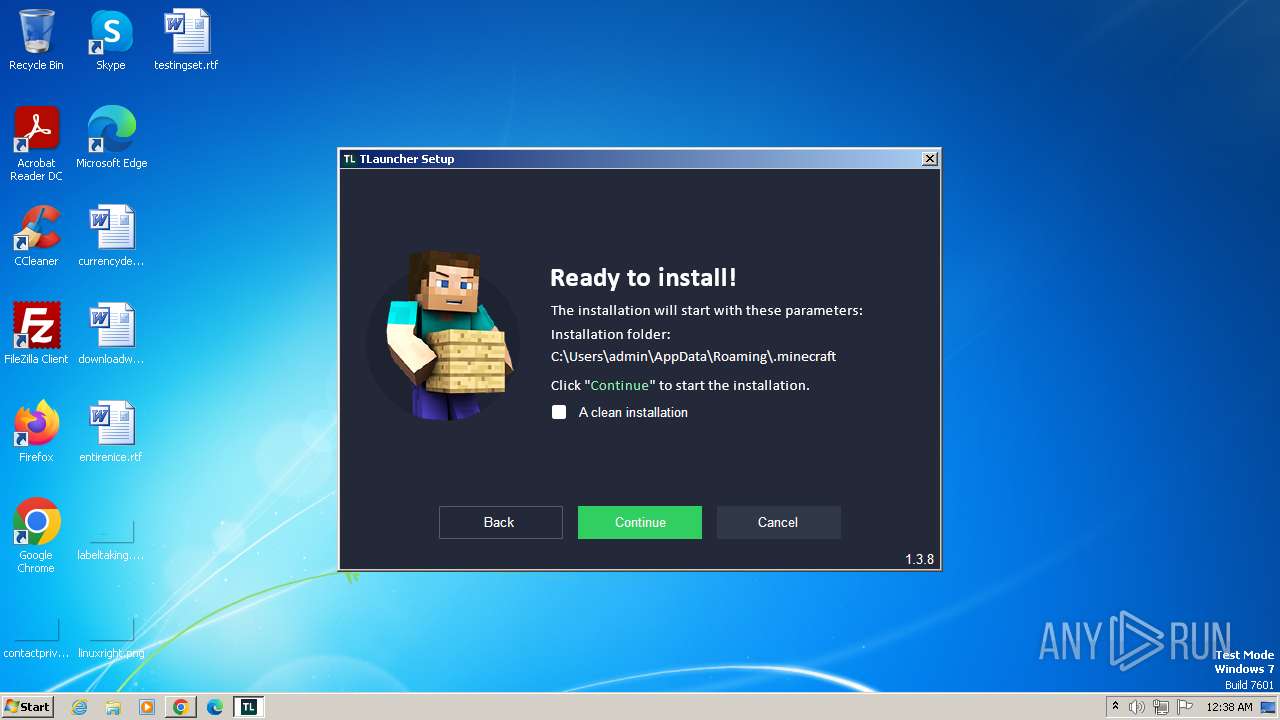The height and width of the screenshot is (720, 1280).
Task: Click the taskbar clock showing 12:38 AM
Action: [x=1229, y=707]
